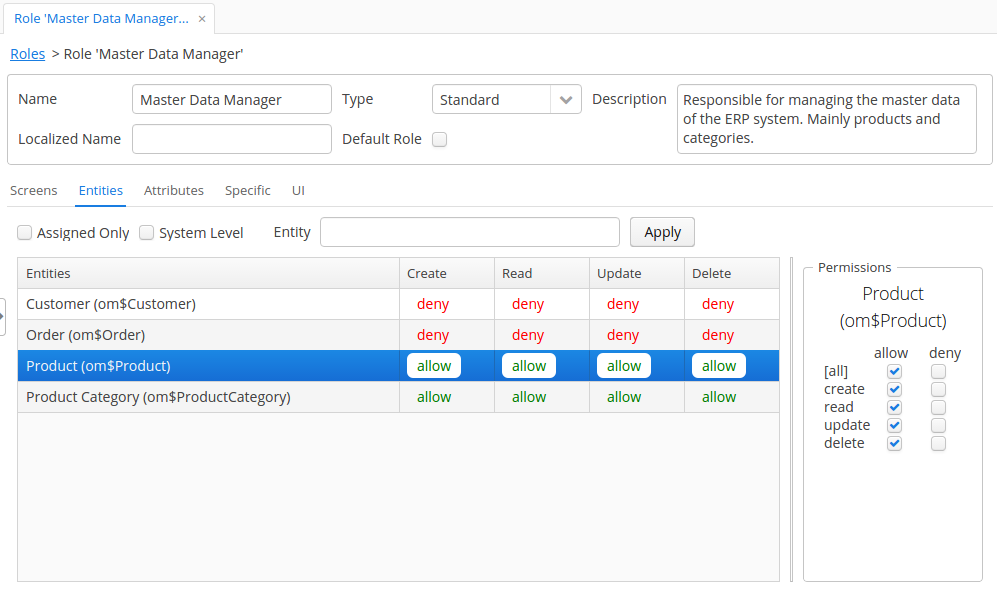Uncheck the [all] allow permission checkbox
The height and width of the screenshot is (591, 997).
(895, 371)
